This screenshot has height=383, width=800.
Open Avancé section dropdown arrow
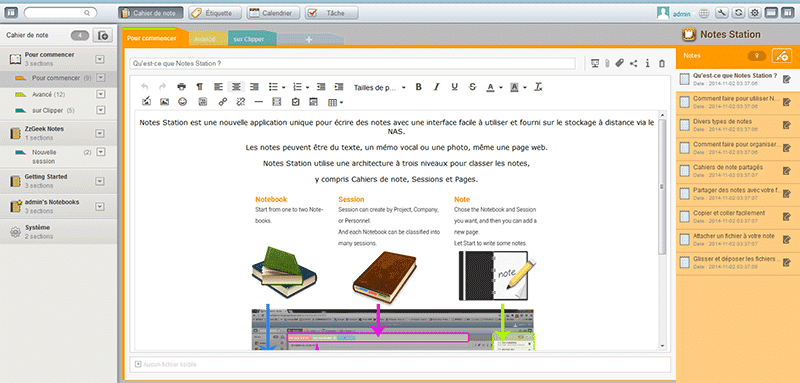pyautogui.click(x=101, y=94)
